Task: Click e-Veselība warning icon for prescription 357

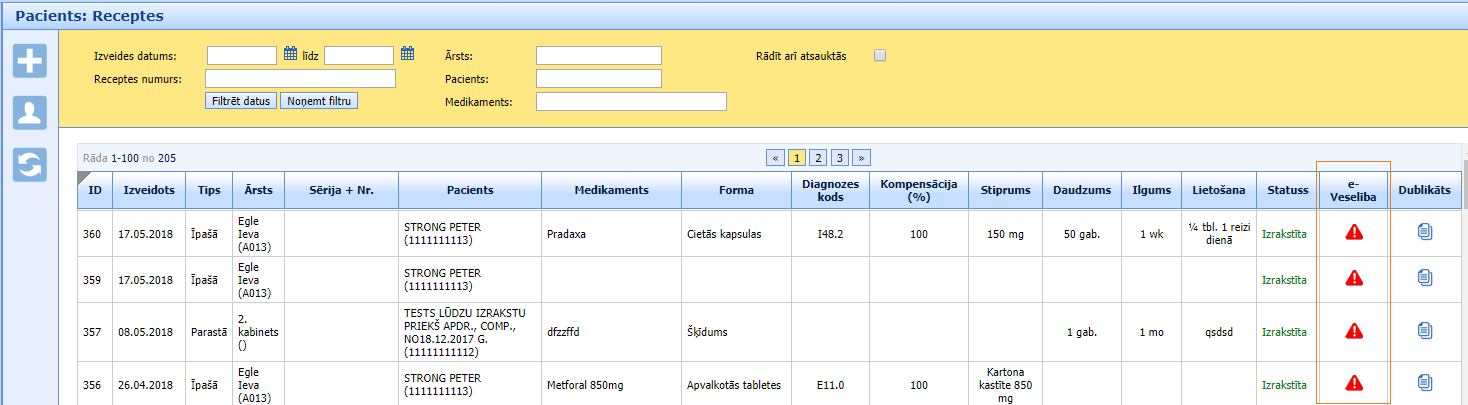Action: (1354, 331)
